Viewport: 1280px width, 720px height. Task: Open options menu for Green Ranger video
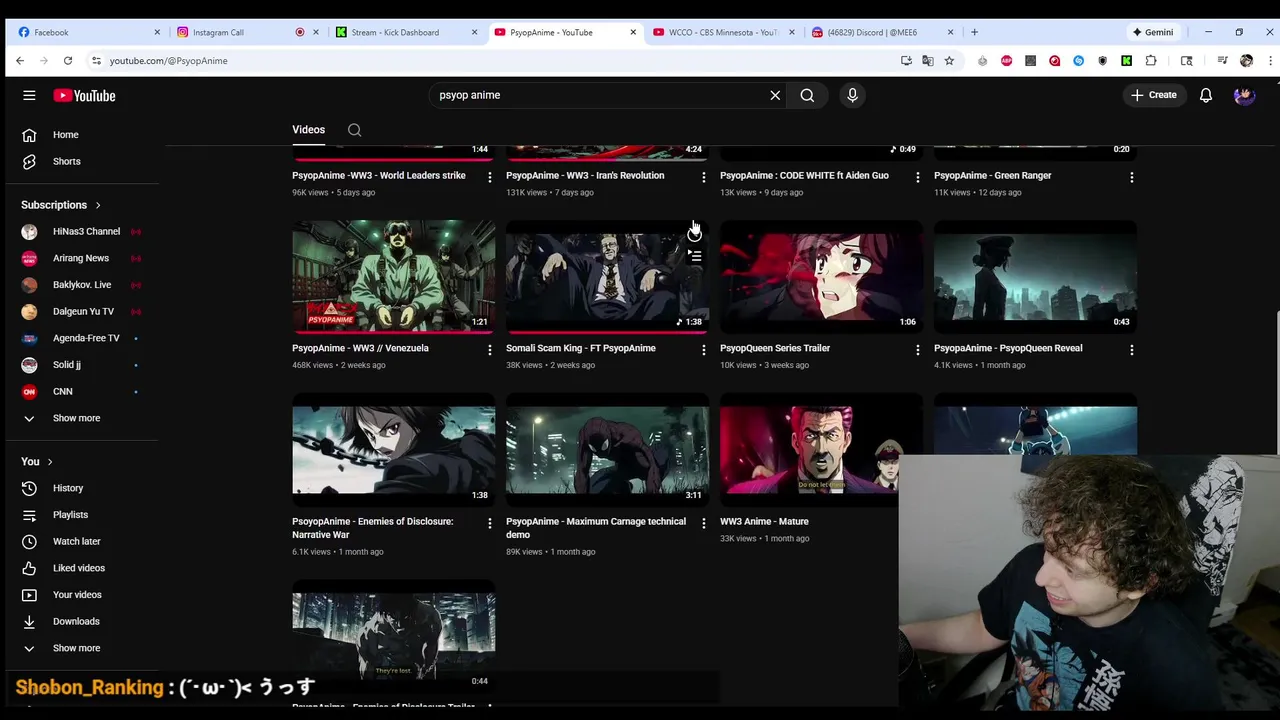click(1131, 177)
